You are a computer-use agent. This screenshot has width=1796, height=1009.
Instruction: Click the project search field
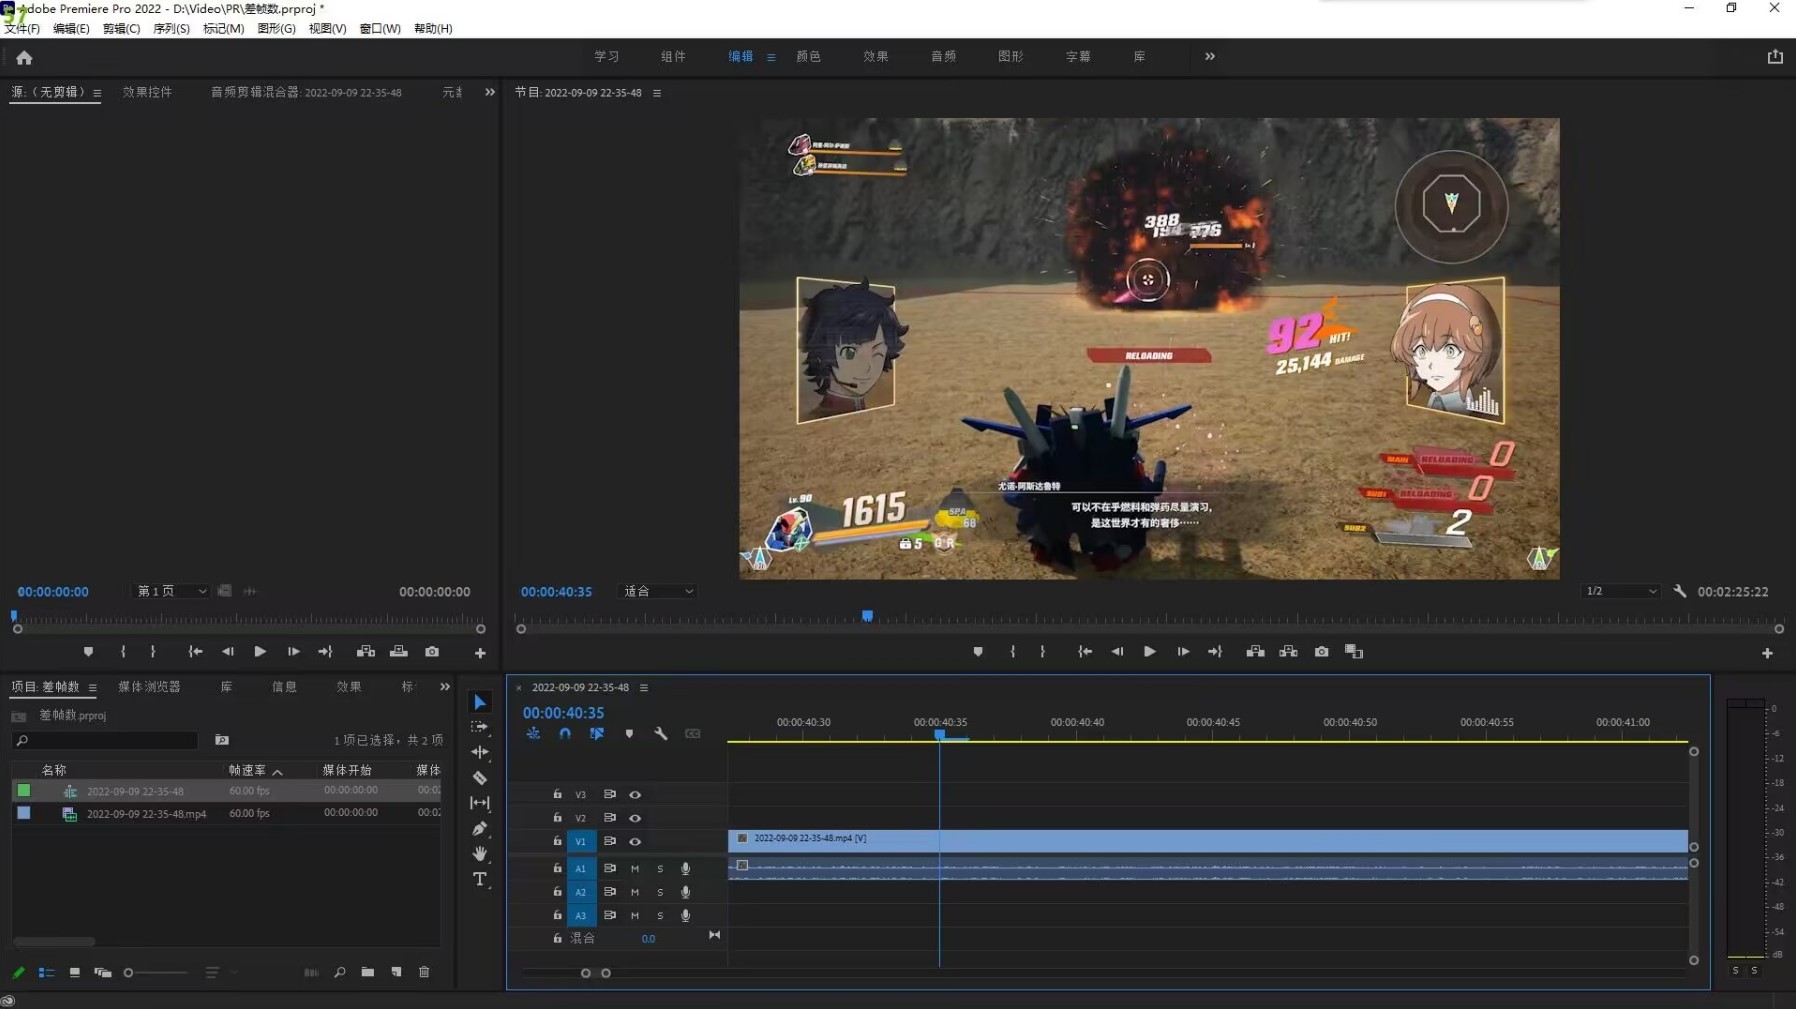coord(106,741)
